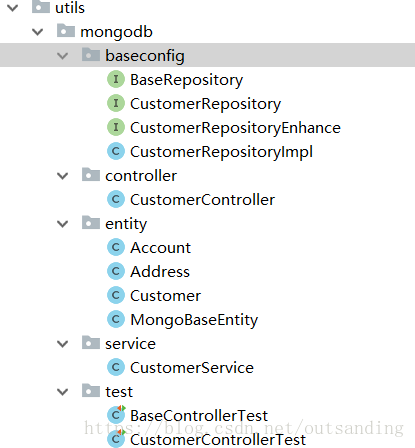Click the CustomerService class icon
This screenshot has width=415, height=448.
click(116, 368)
